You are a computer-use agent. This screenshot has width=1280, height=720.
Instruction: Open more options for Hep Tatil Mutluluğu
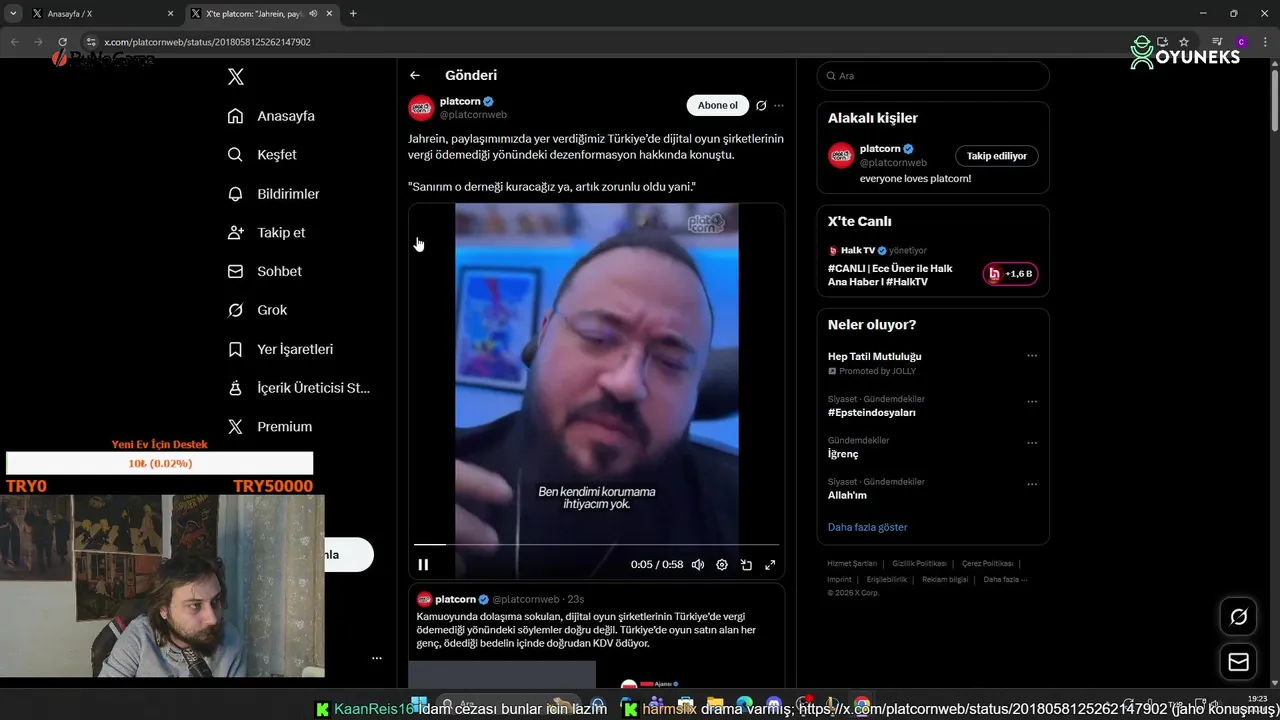click(x=1032, y=356)
